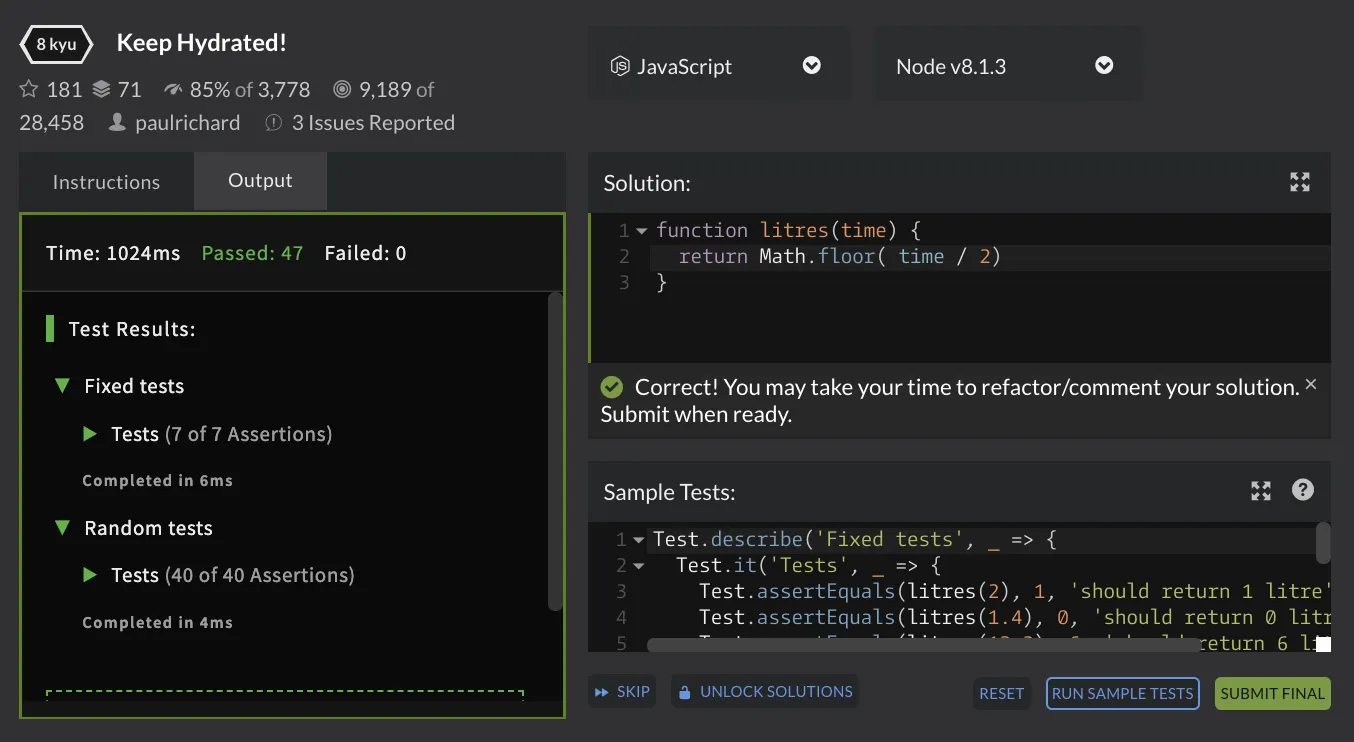Click the Completed in 6ms text
This screenshot has width=1354, height=742.
157,481
